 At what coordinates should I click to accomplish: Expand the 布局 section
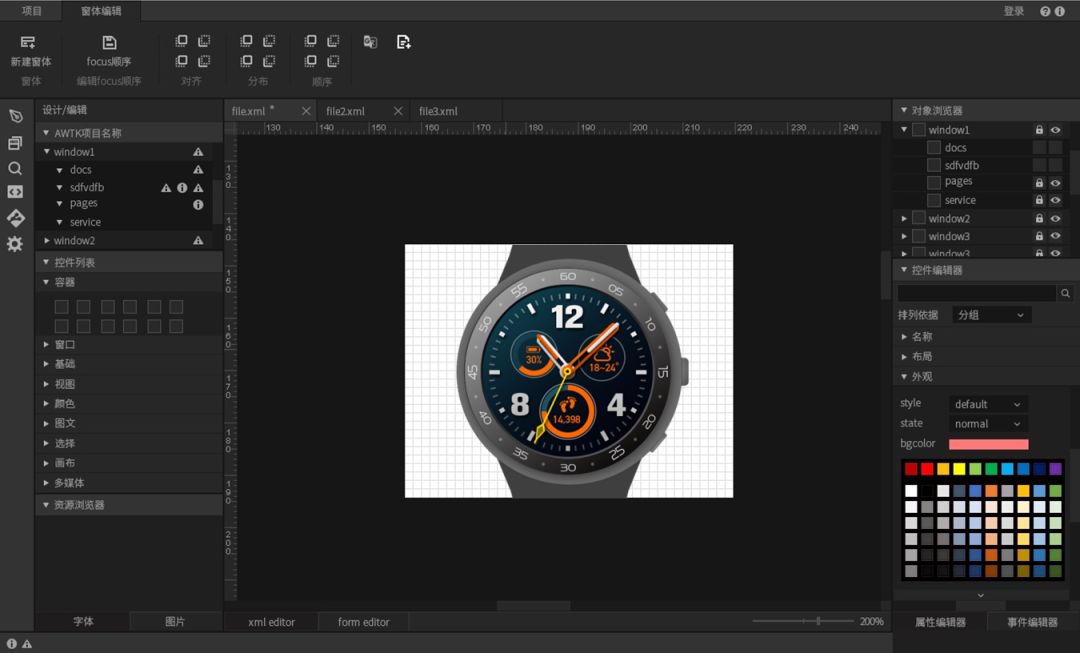click(x=904, y=356)
